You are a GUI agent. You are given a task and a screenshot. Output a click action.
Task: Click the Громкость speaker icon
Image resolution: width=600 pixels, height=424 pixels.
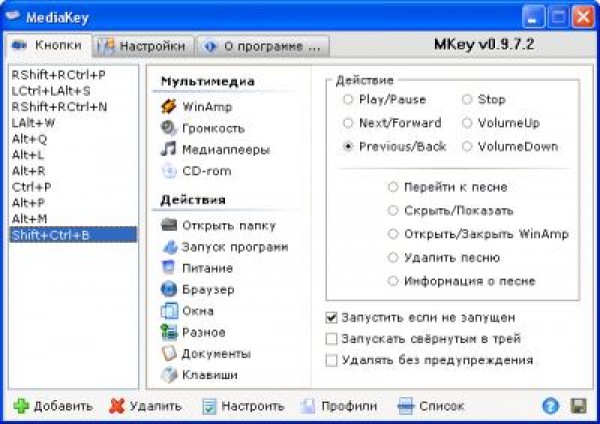(169, 128)
